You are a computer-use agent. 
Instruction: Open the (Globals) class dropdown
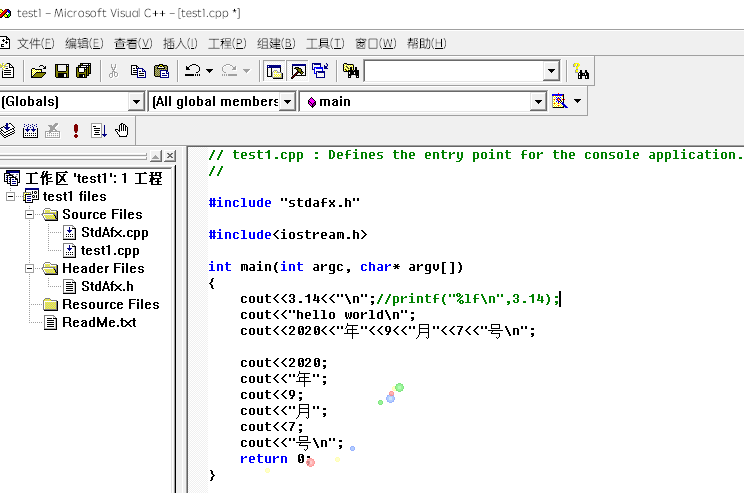tap(136, 102)
